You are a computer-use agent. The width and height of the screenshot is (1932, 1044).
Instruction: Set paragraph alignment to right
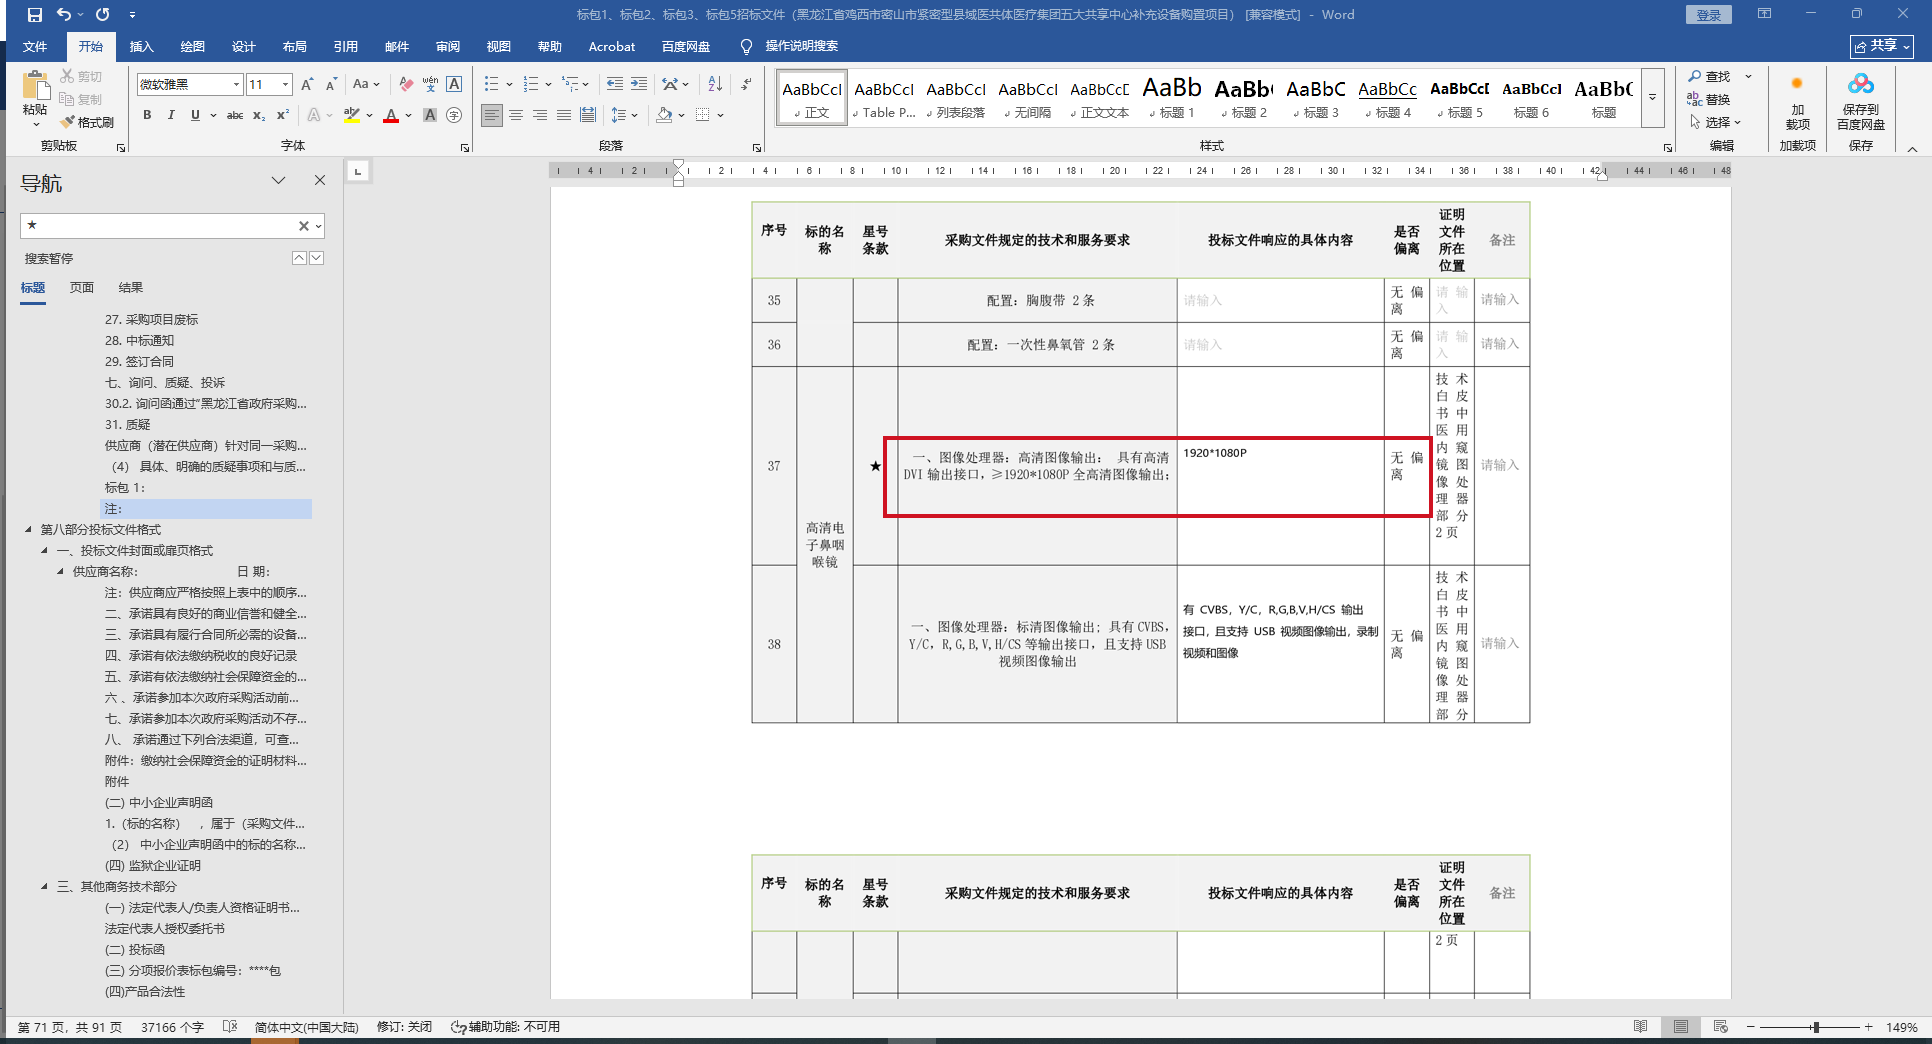point(540,115)
